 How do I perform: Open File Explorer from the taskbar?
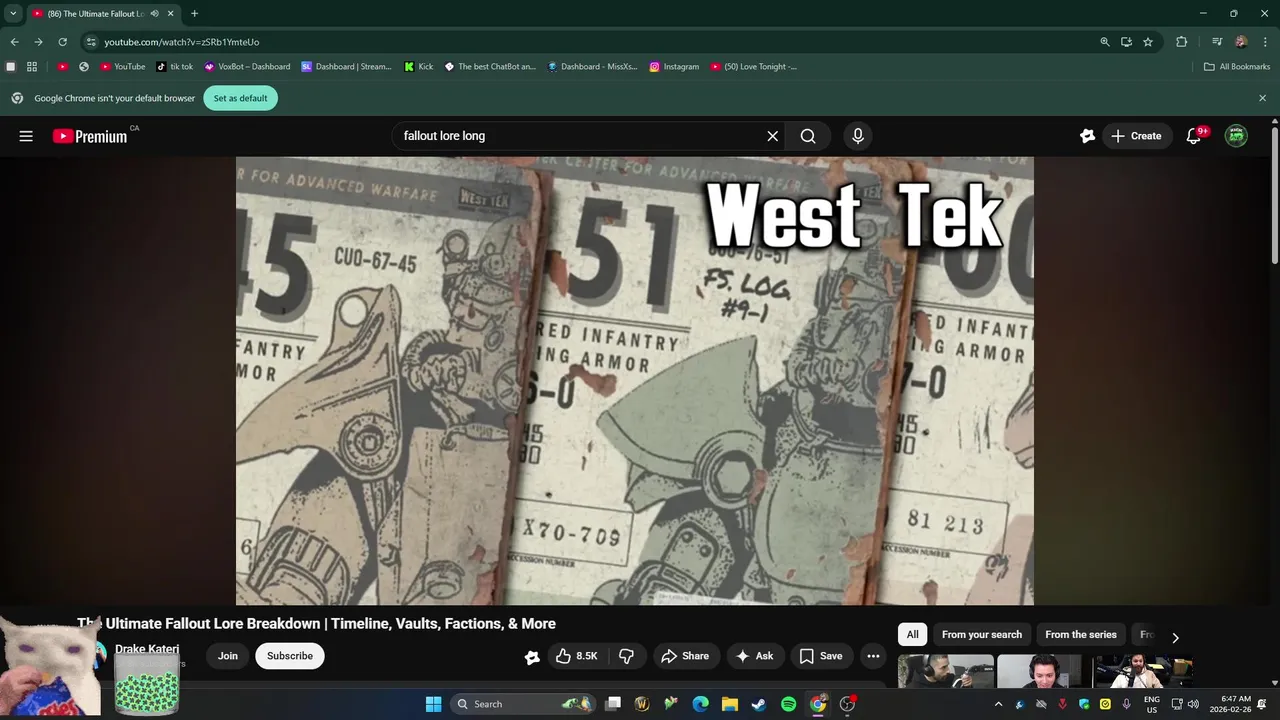730,704
